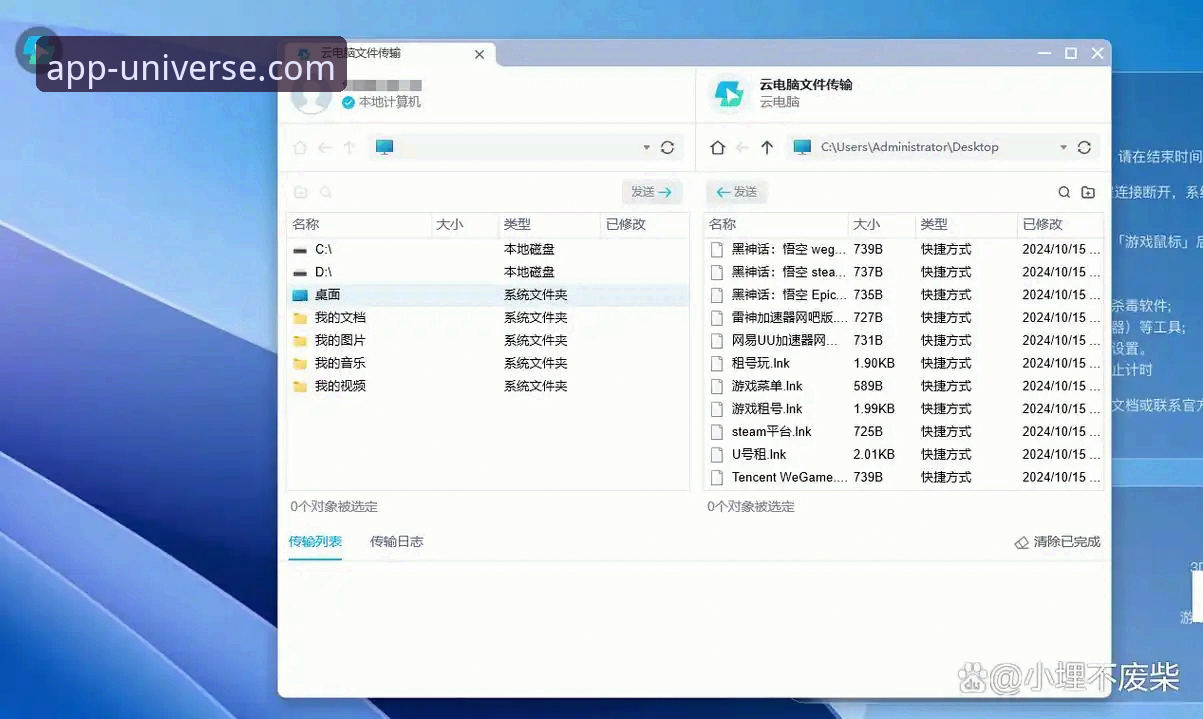Open the cloud address bar dropdown arrow
Image resolution: width=1203 pixels, height=719 pixels.
pyautogui.click(x=1063, y=147)
